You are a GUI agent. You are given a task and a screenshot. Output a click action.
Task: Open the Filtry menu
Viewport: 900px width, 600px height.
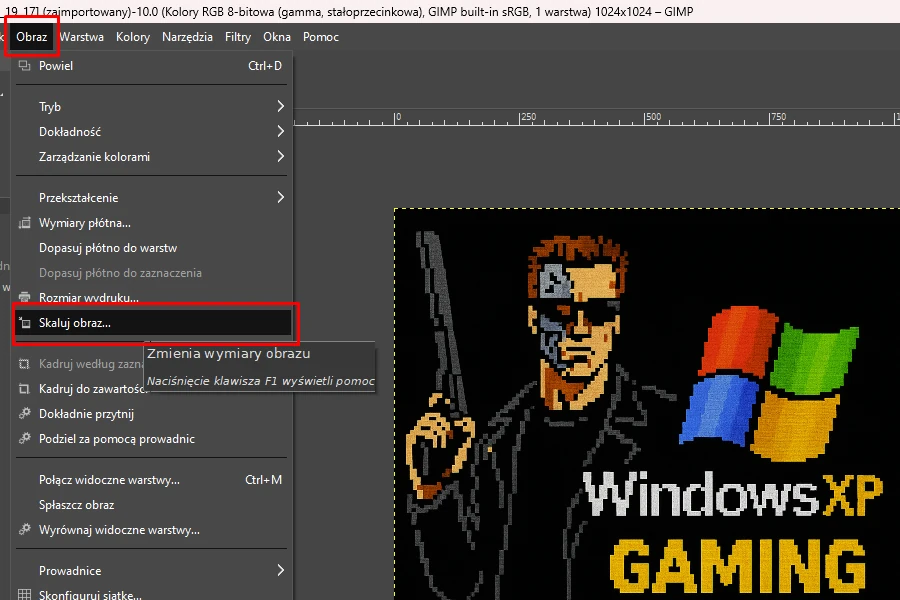[238, 37]
